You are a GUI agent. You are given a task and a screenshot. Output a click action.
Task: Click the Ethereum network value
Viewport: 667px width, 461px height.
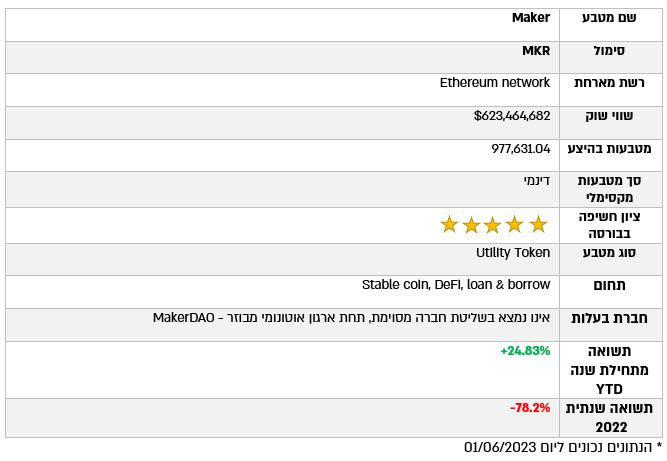click(494, 83)
